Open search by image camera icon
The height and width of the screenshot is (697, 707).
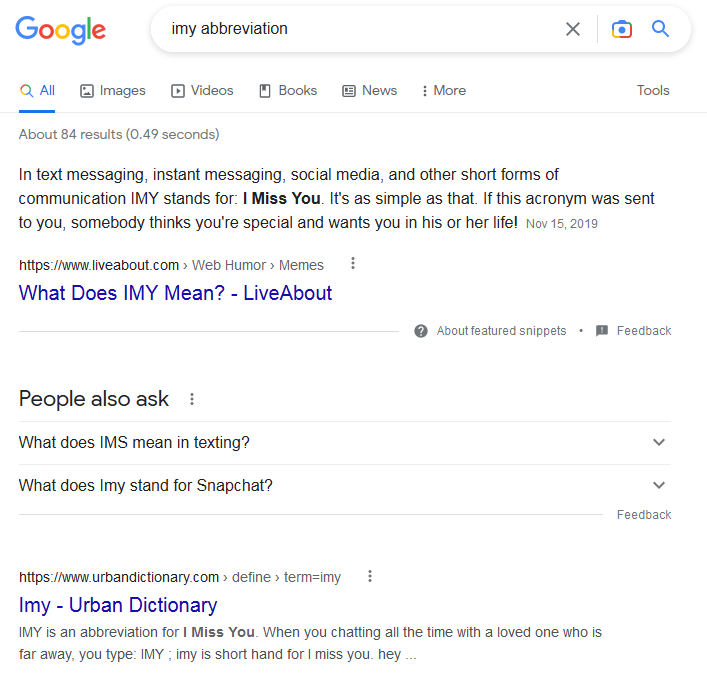[x=622, y=29]
